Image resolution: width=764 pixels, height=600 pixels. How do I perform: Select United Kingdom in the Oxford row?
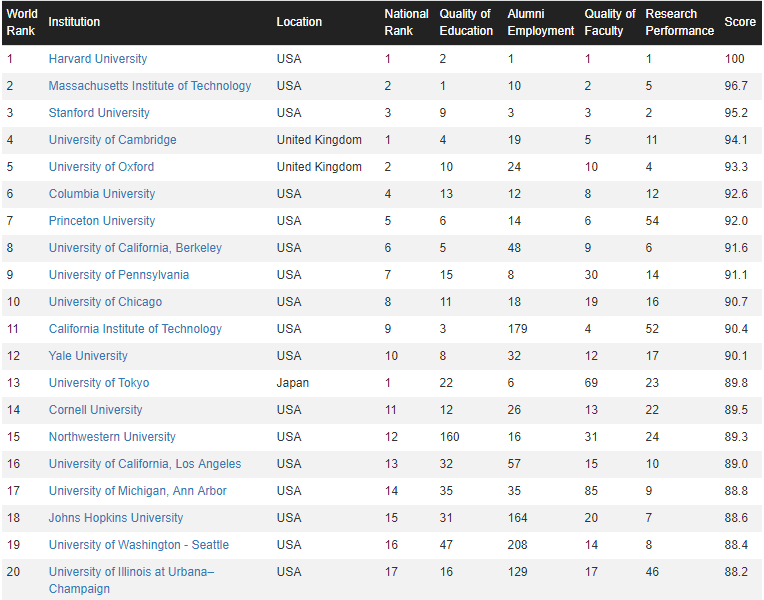point(319,167)
